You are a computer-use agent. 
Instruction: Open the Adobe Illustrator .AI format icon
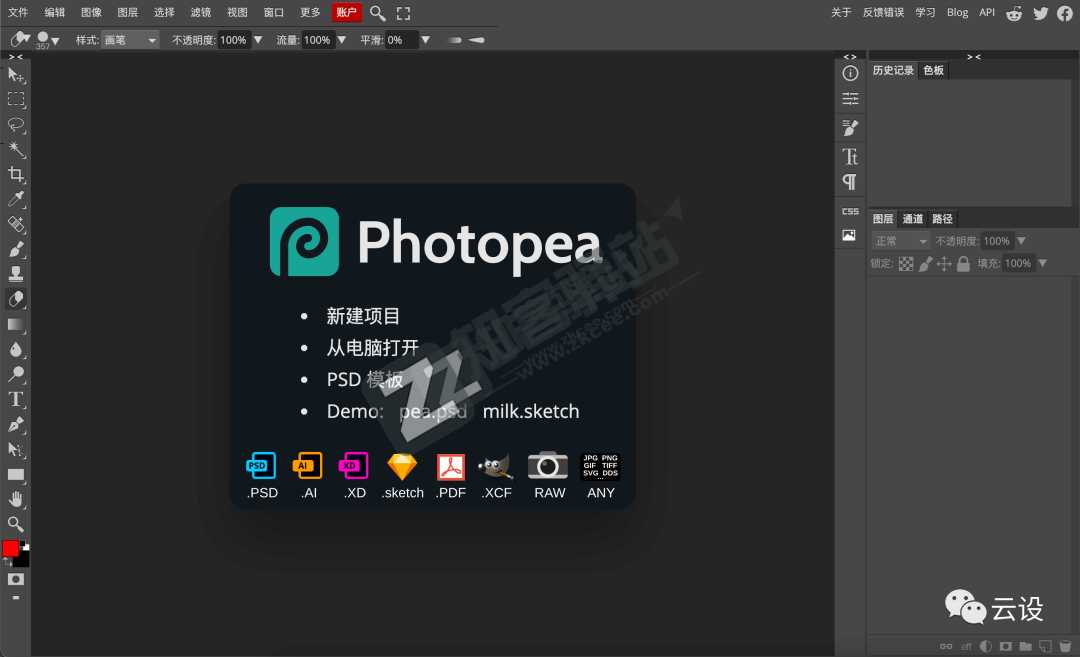point(307,466)
